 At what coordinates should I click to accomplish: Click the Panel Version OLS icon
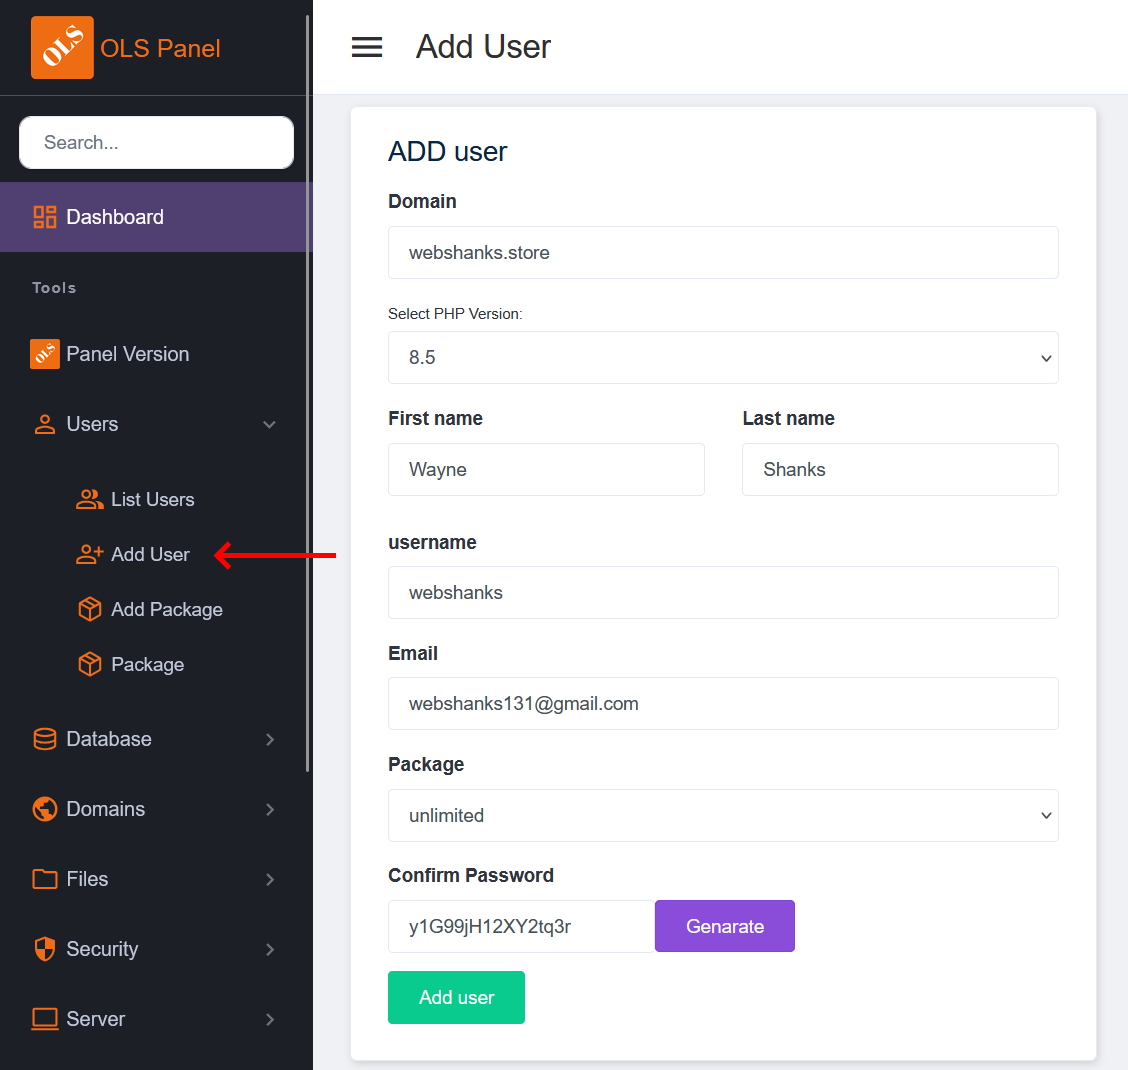(45, 354)
